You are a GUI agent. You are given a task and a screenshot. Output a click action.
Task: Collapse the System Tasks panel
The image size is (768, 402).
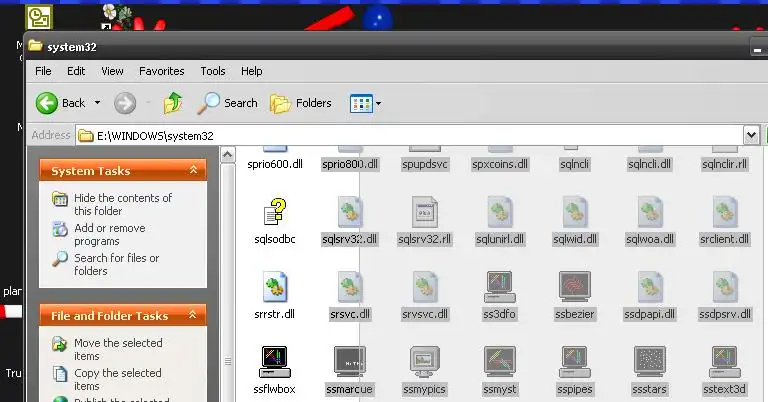[x=193, y=170]
